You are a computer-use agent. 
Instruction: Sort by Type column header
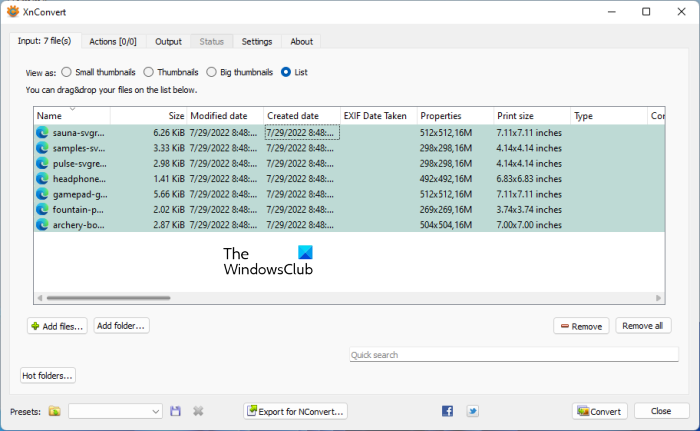(609, 116)
